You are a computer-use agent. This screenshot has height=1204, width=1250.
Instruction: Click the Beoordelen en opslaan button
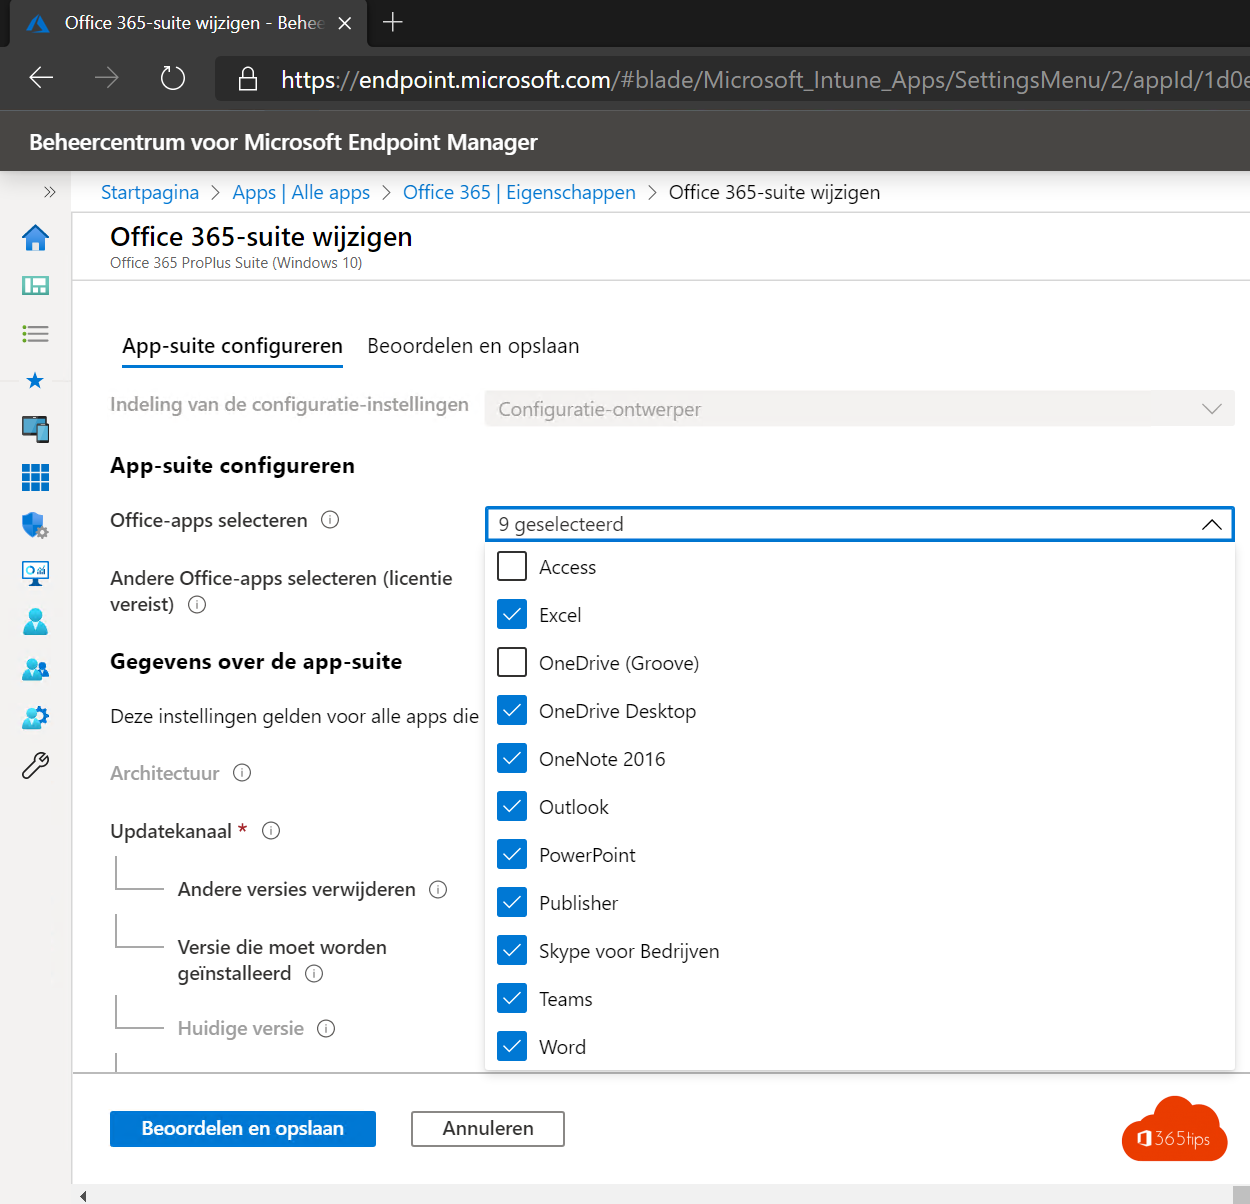(242, 1128)
